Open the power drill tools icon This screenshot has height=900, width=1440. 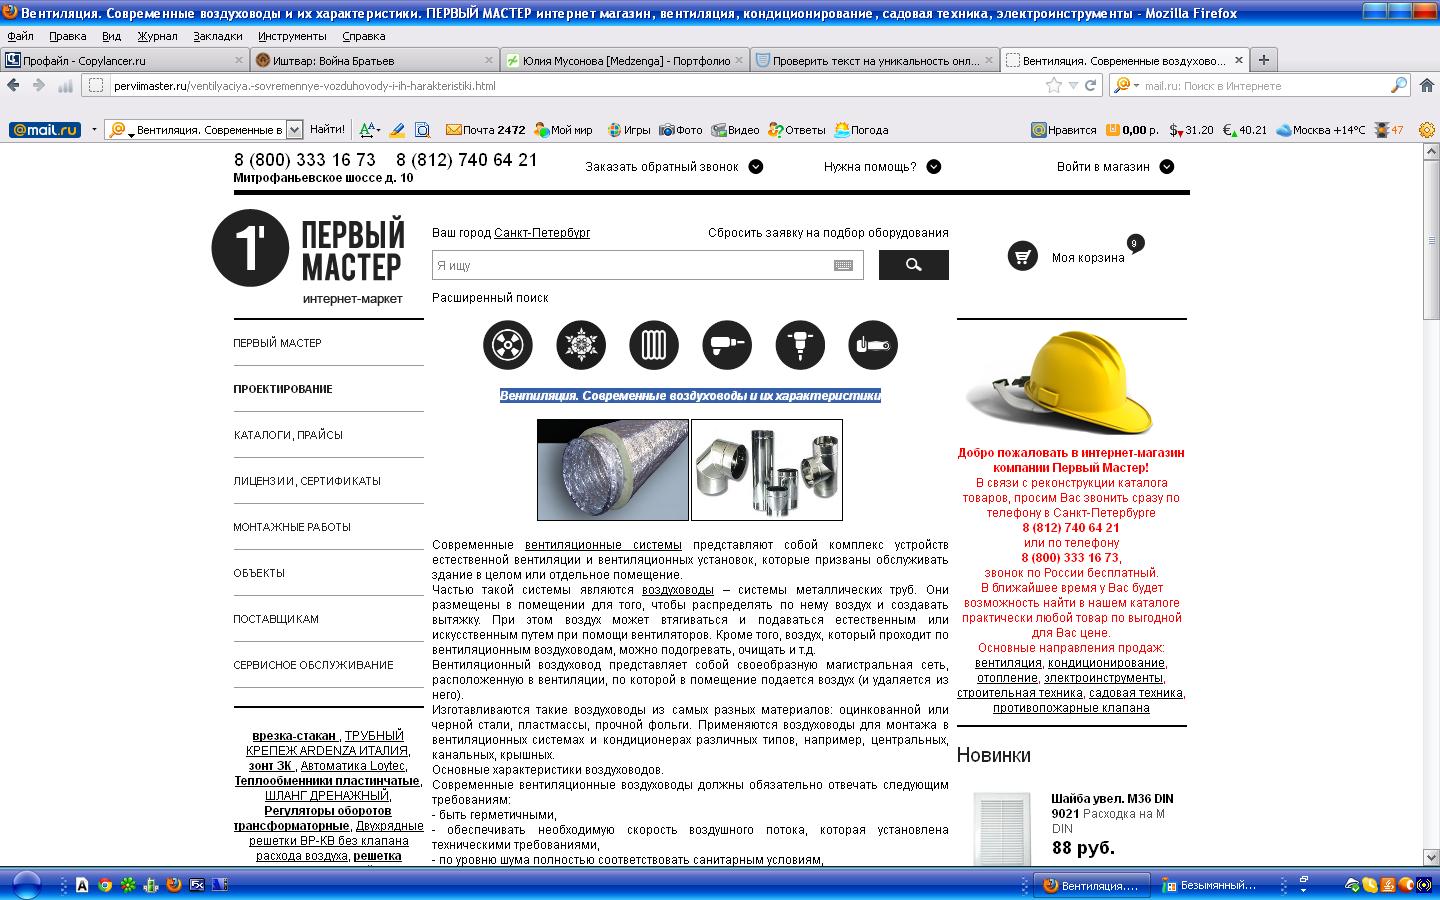pyautogui.click(x=727, y=346)
